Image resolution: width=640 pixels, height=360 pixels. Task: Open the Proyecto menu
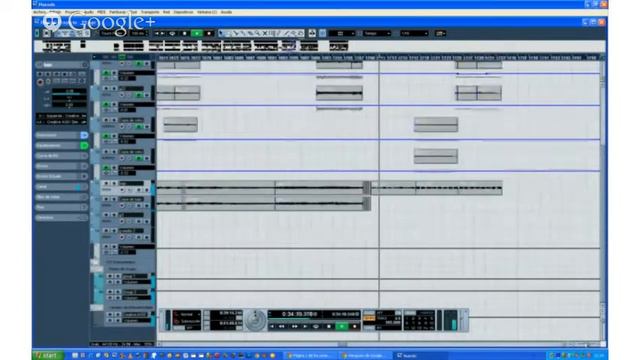click(x=72, y=12)
